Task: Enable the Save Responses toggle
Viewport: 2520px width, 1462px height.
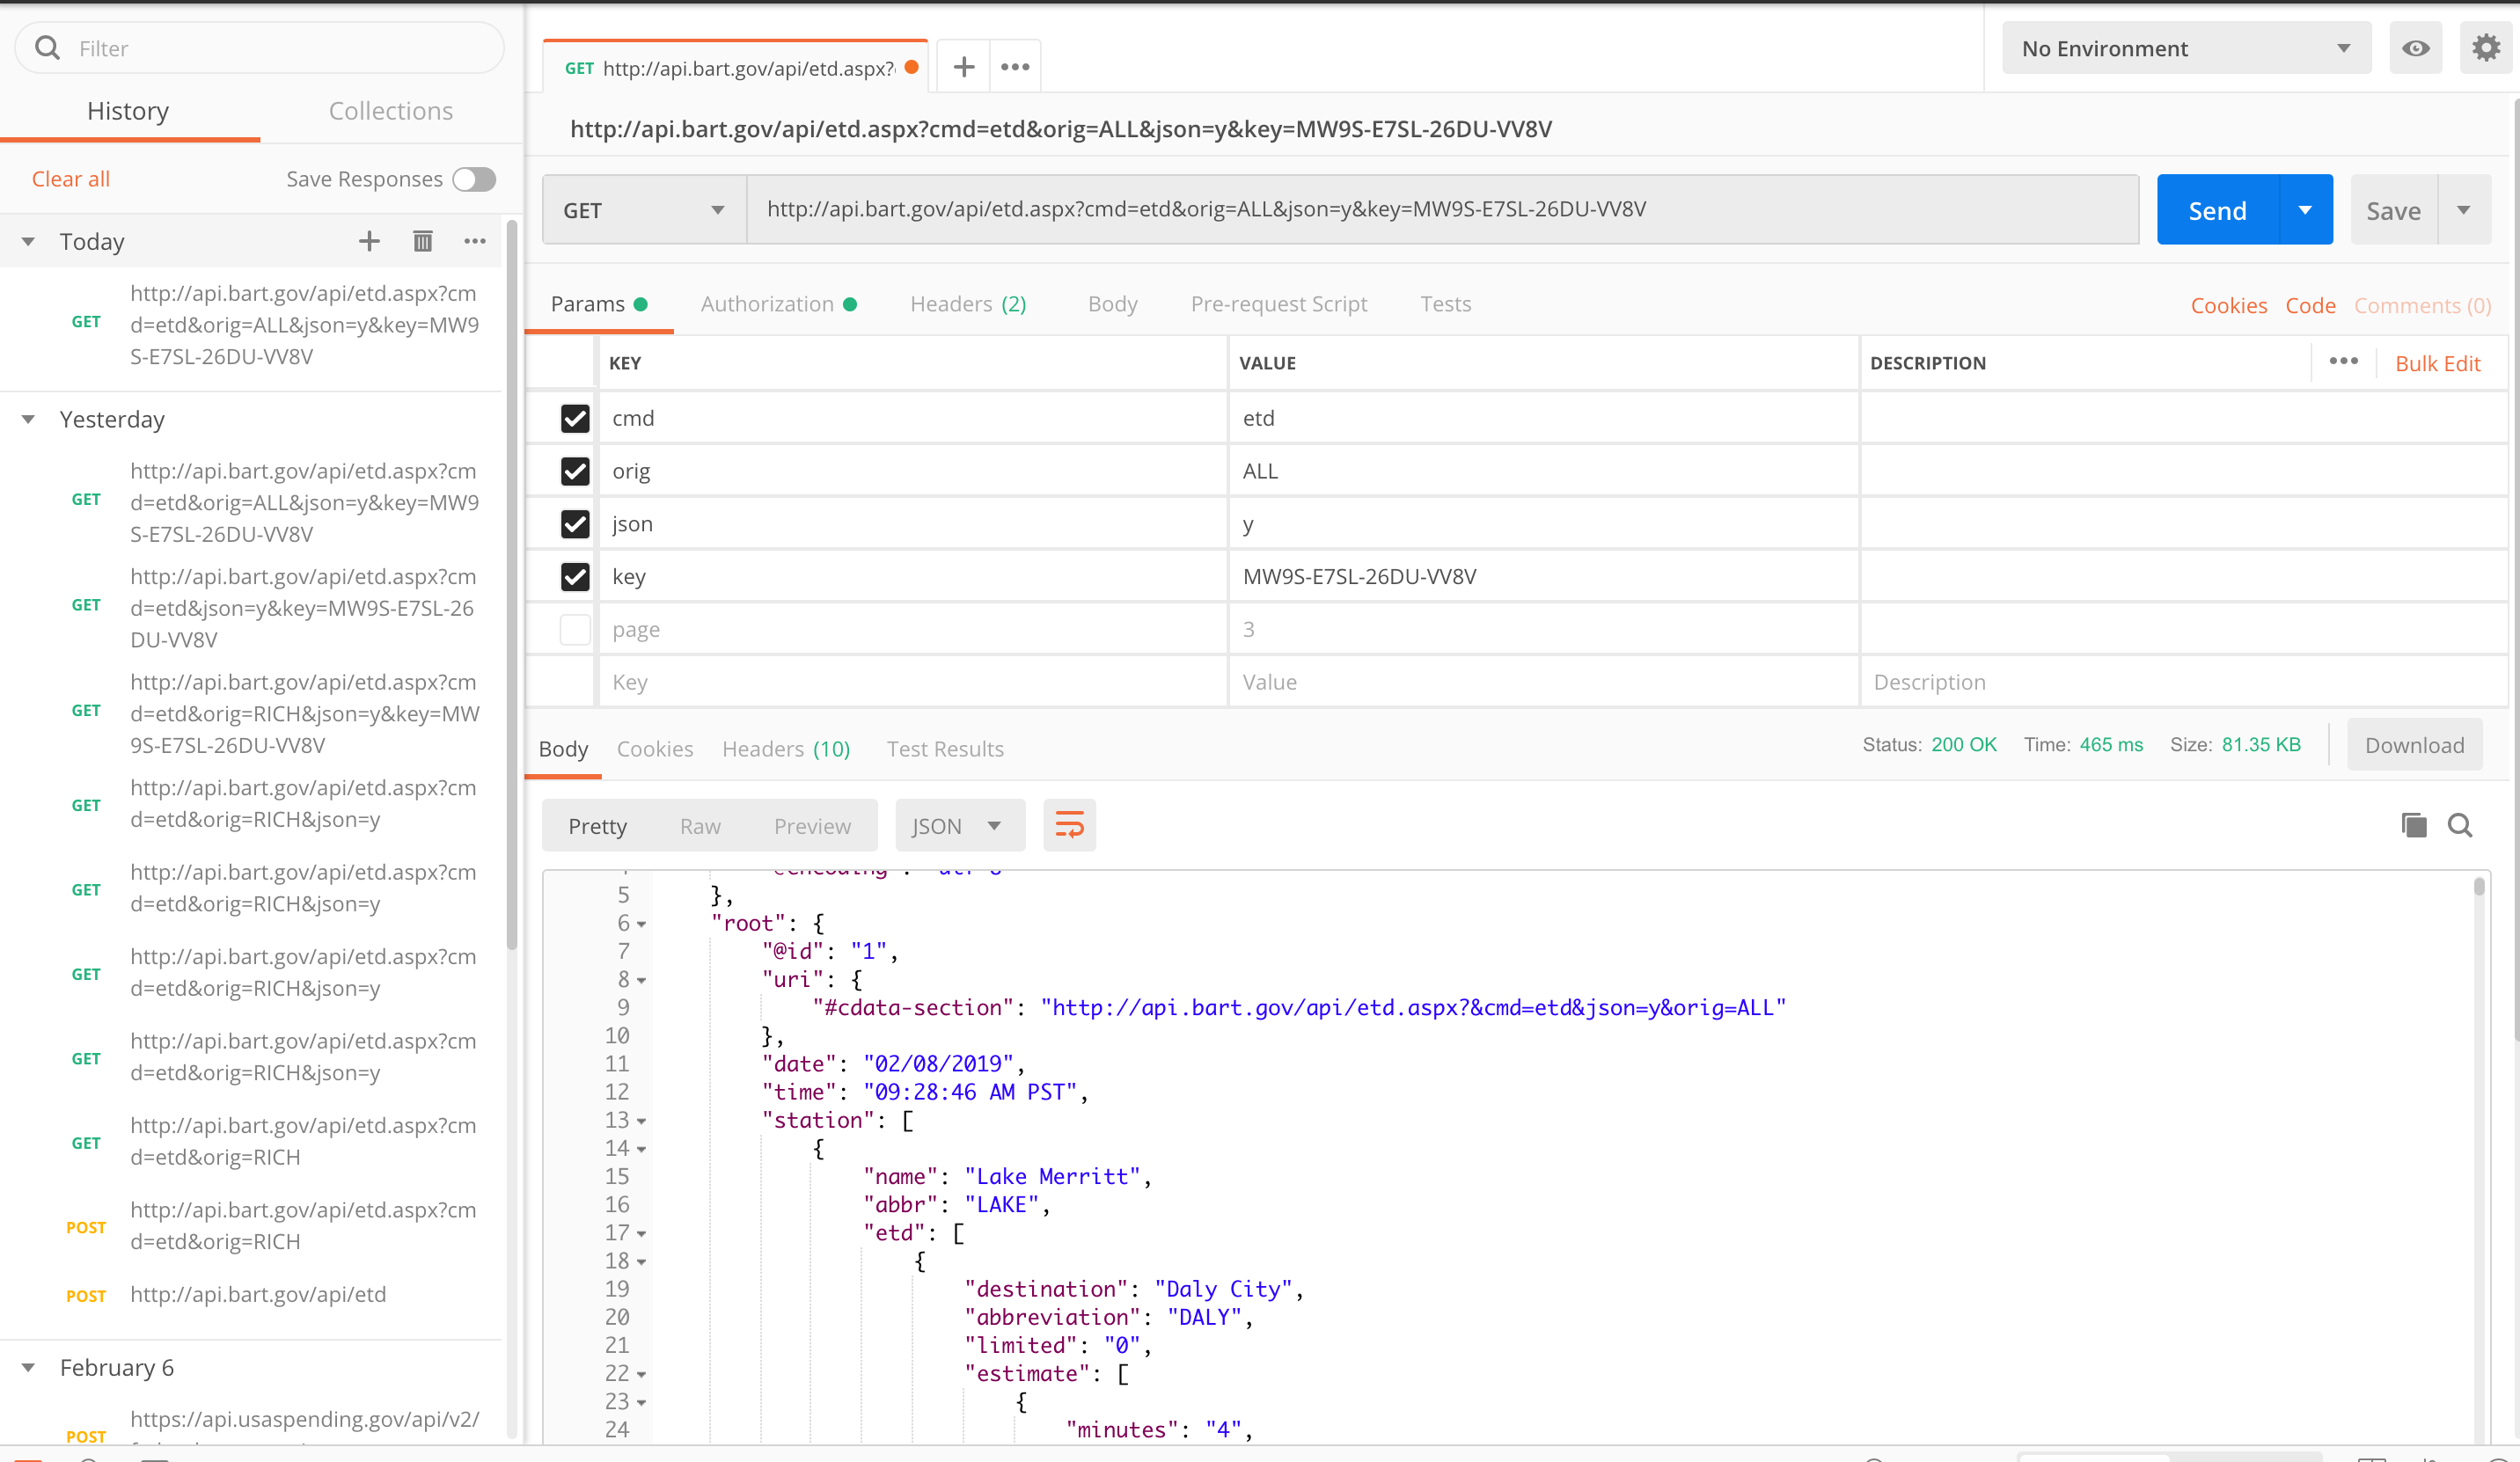Action: (473, 179)
